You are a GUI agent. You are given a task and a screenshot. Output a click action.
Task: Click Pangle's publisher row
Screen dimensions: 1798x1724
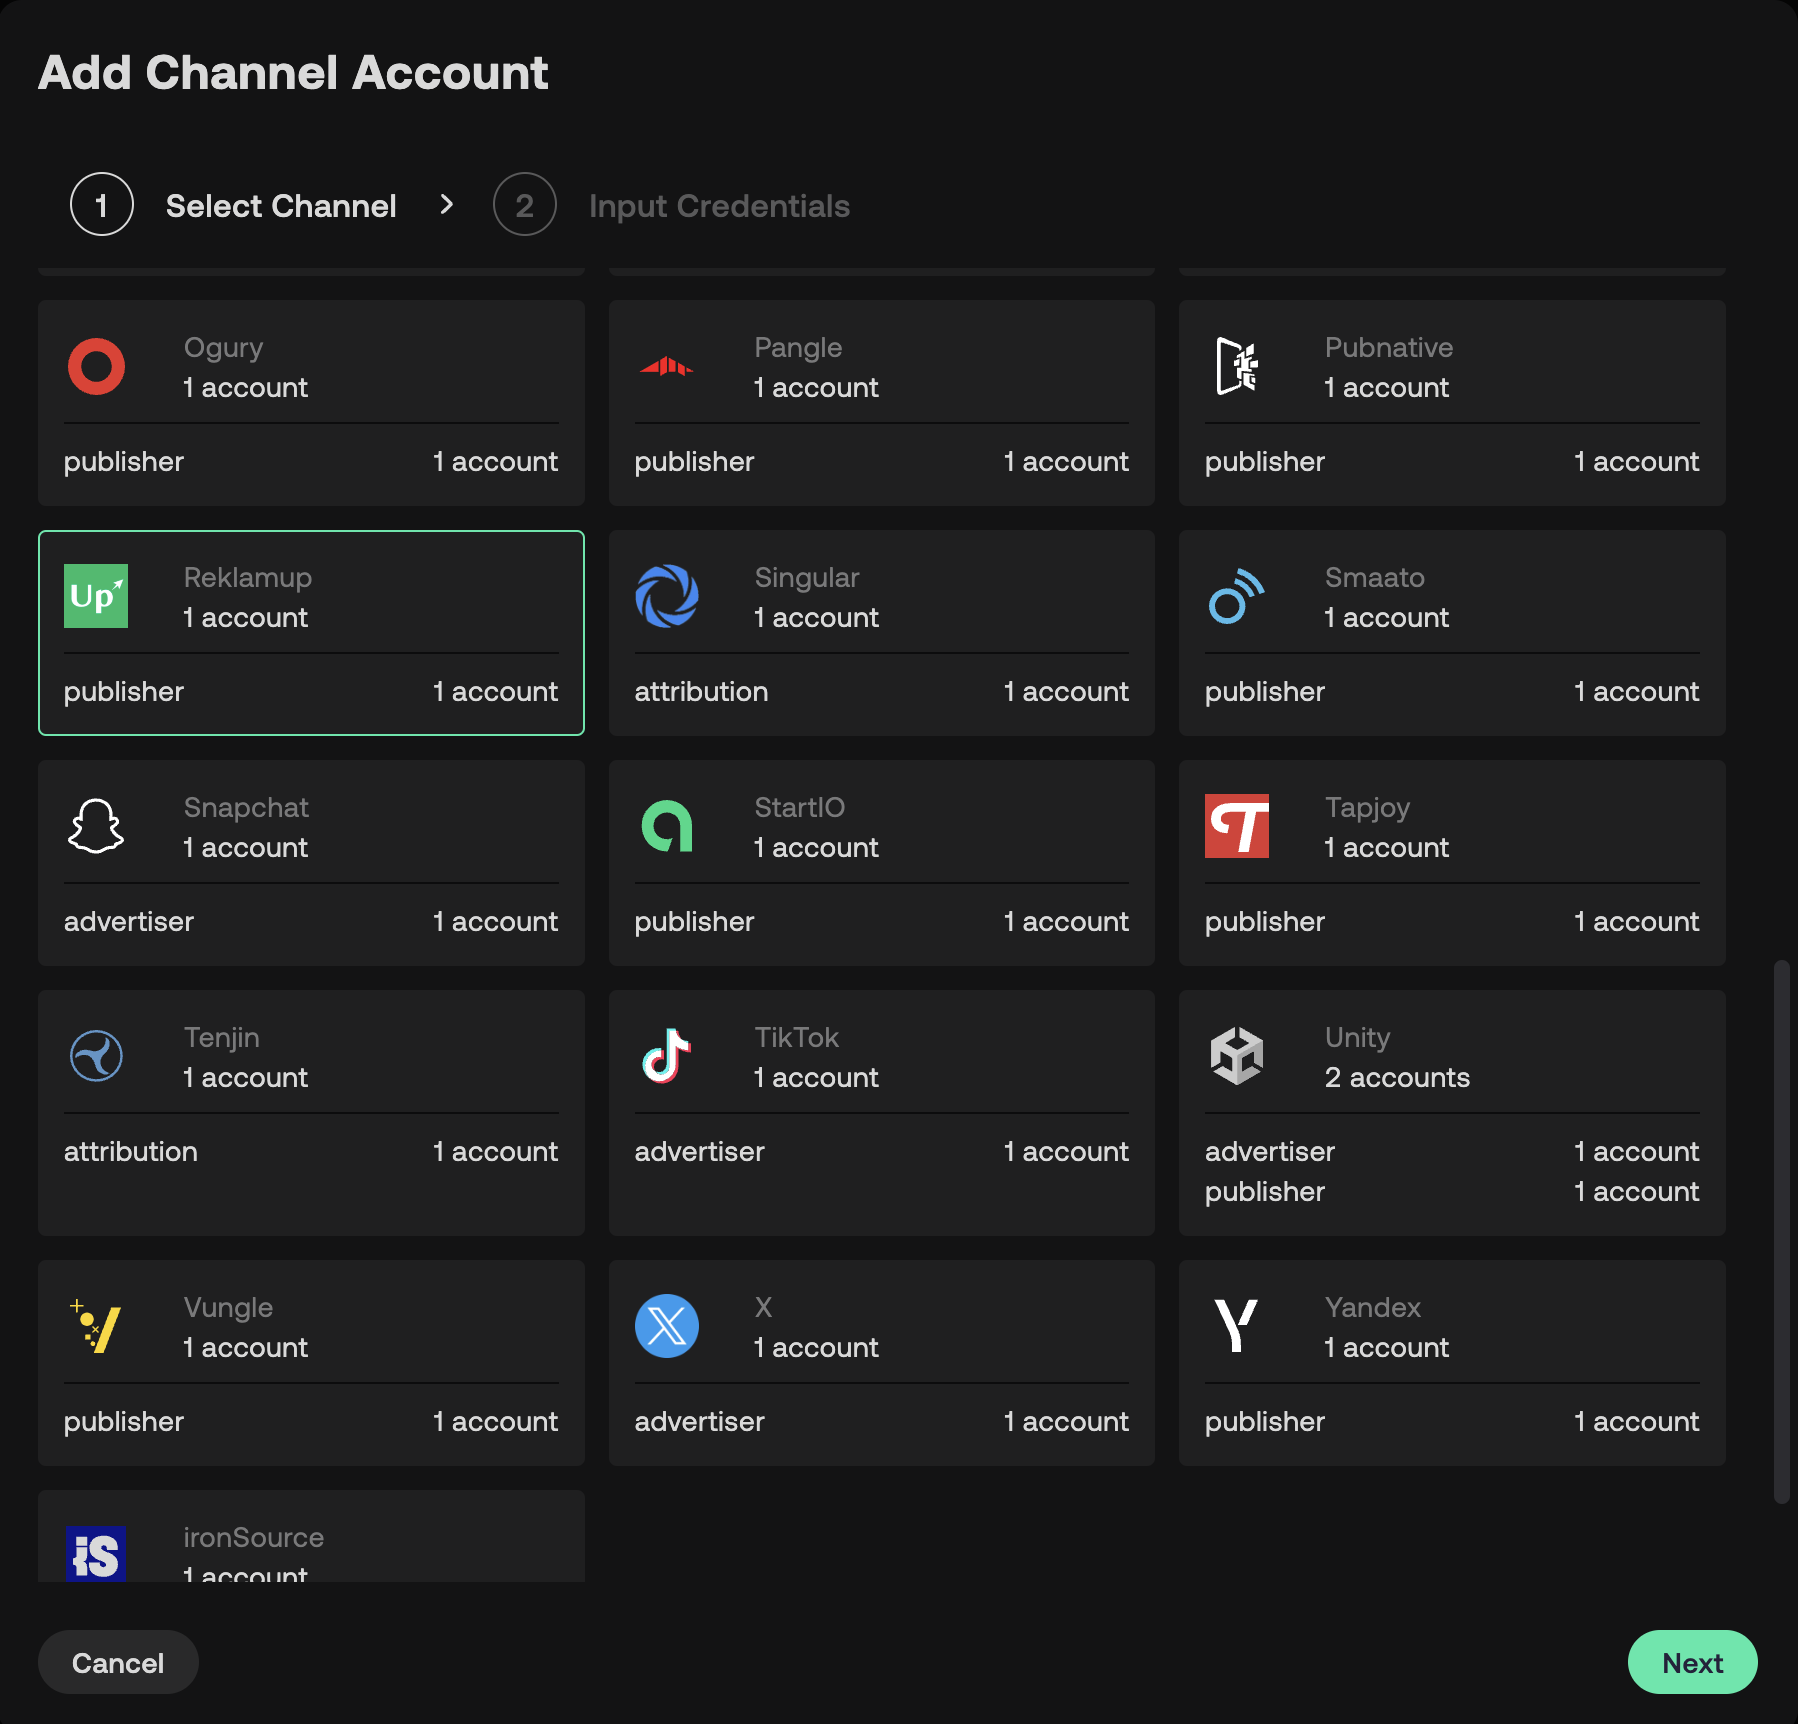[882, 462]
